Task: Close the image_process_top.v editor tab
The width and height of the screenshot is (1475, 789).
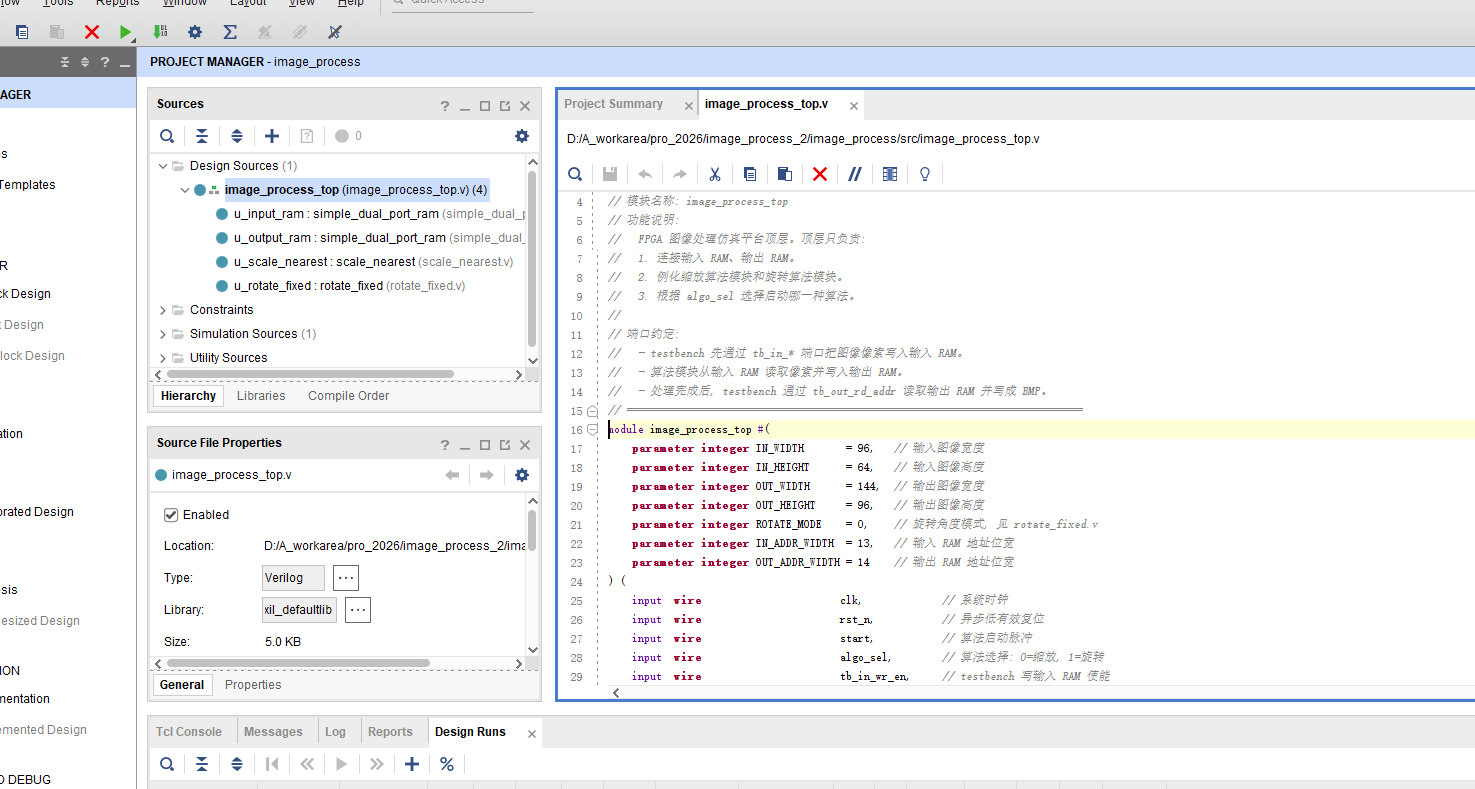Action: click(854, 105)
